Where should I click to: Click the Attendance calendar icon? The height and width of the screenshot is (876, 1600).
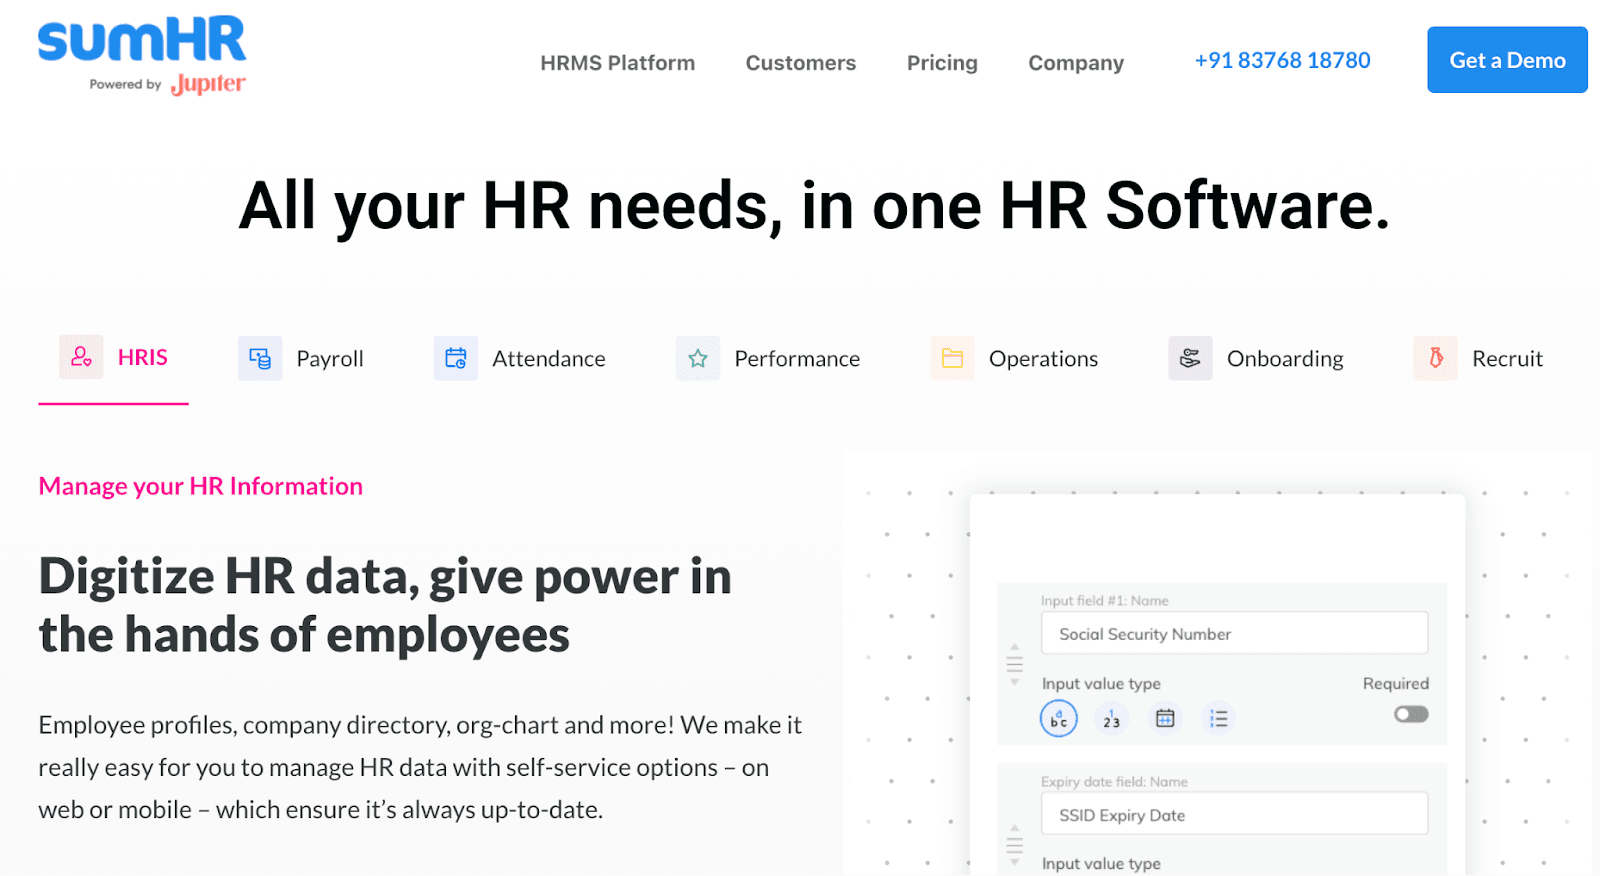[455, 358]
